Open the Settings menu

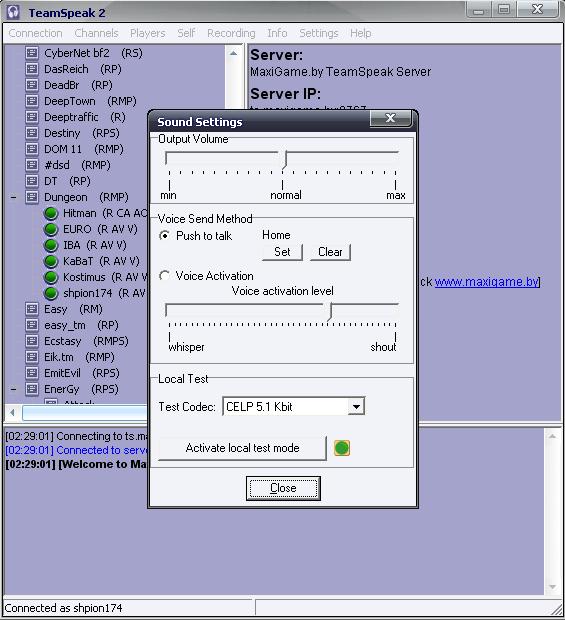(319, 33)
